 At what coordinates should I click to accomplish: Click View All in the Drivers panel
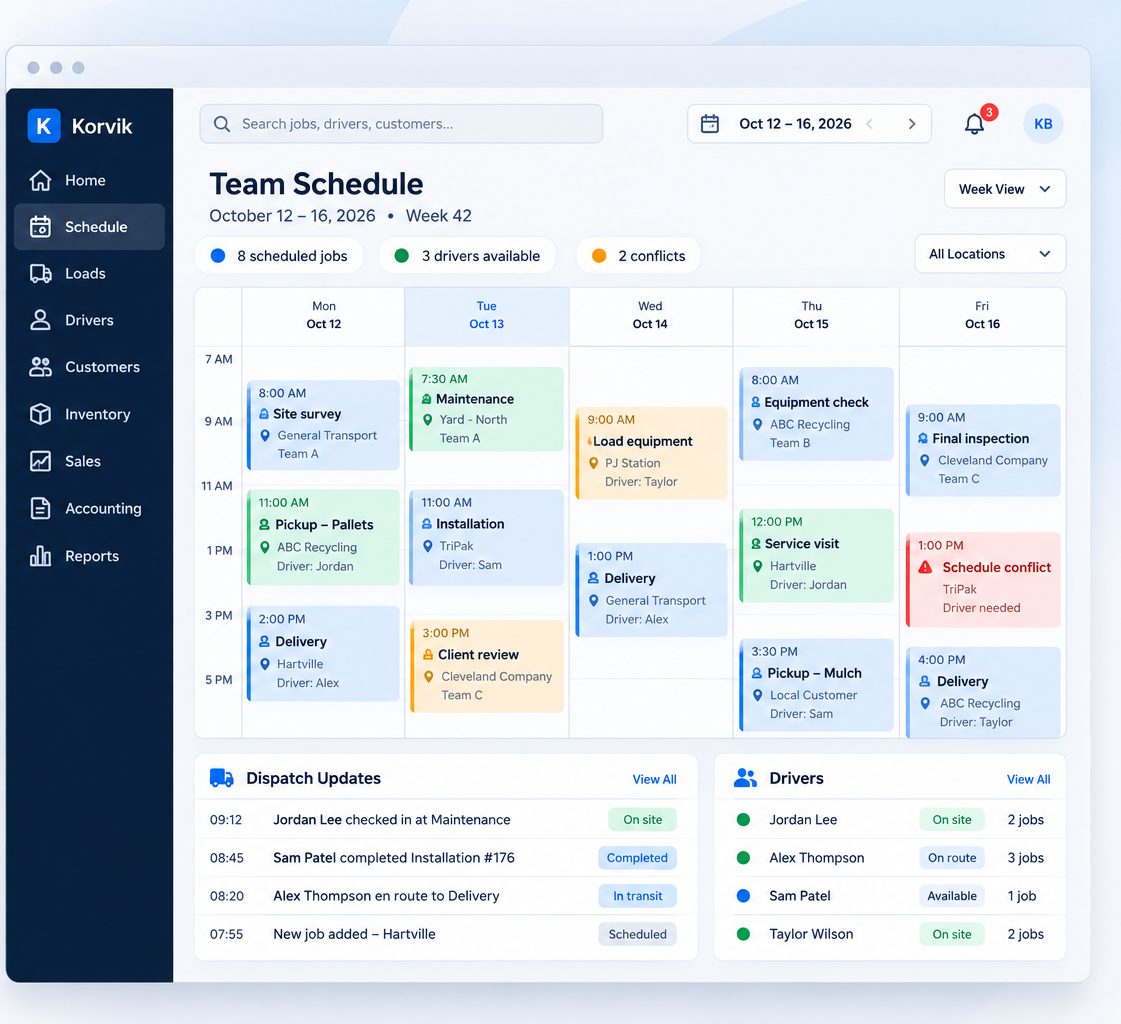1028,779
